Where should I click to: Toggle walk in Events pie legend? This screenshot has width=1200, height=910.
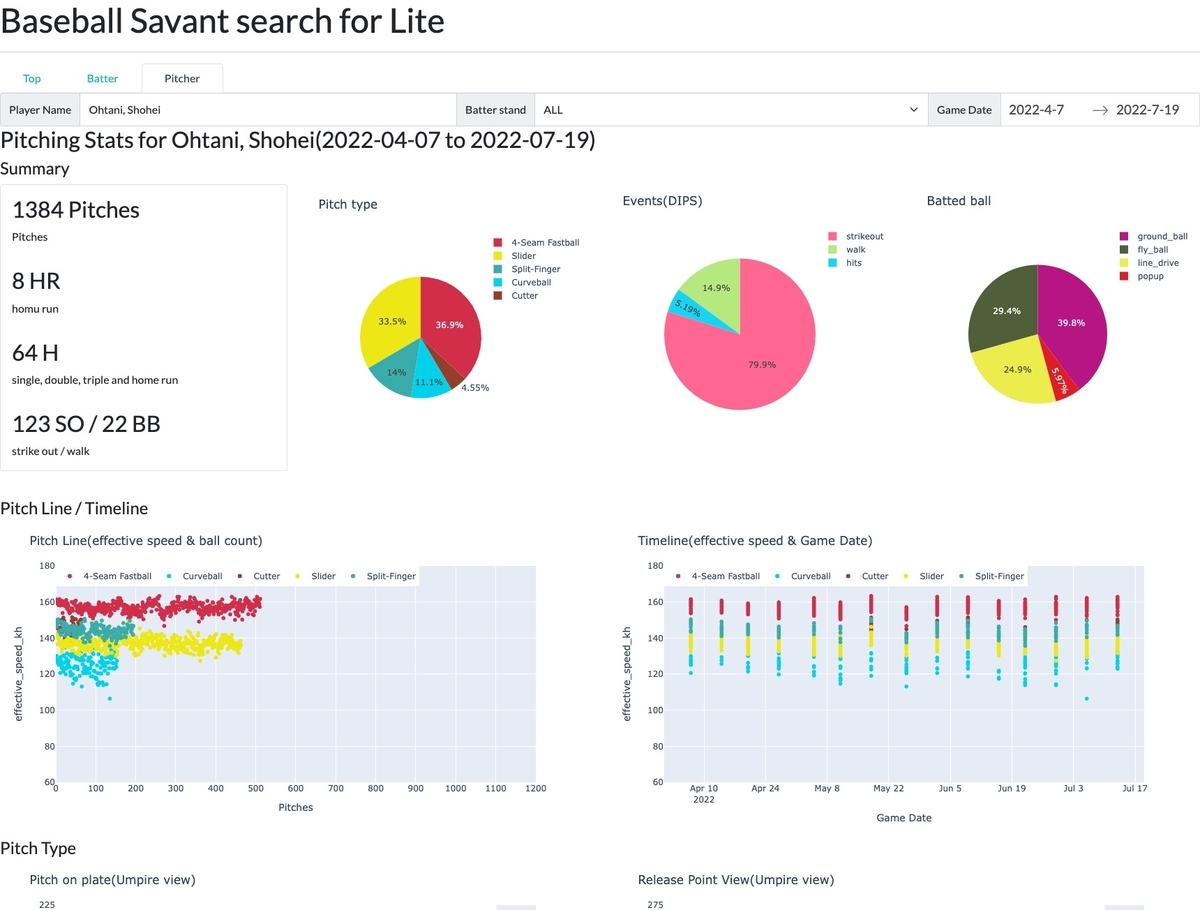click(x=846, y=250)
